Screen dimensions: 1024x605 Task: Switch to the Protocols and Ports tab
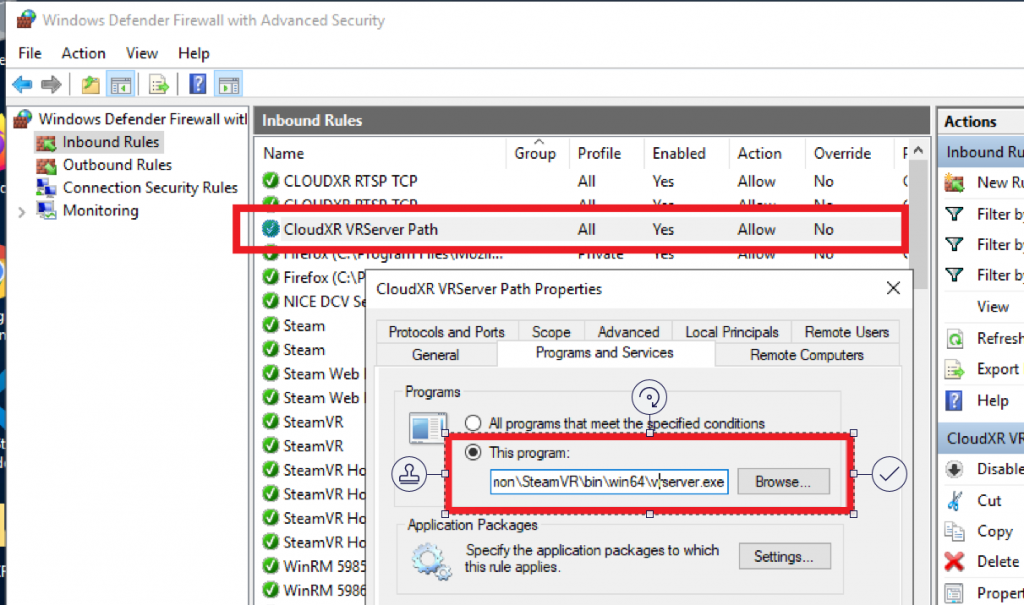tap(445, 331)
